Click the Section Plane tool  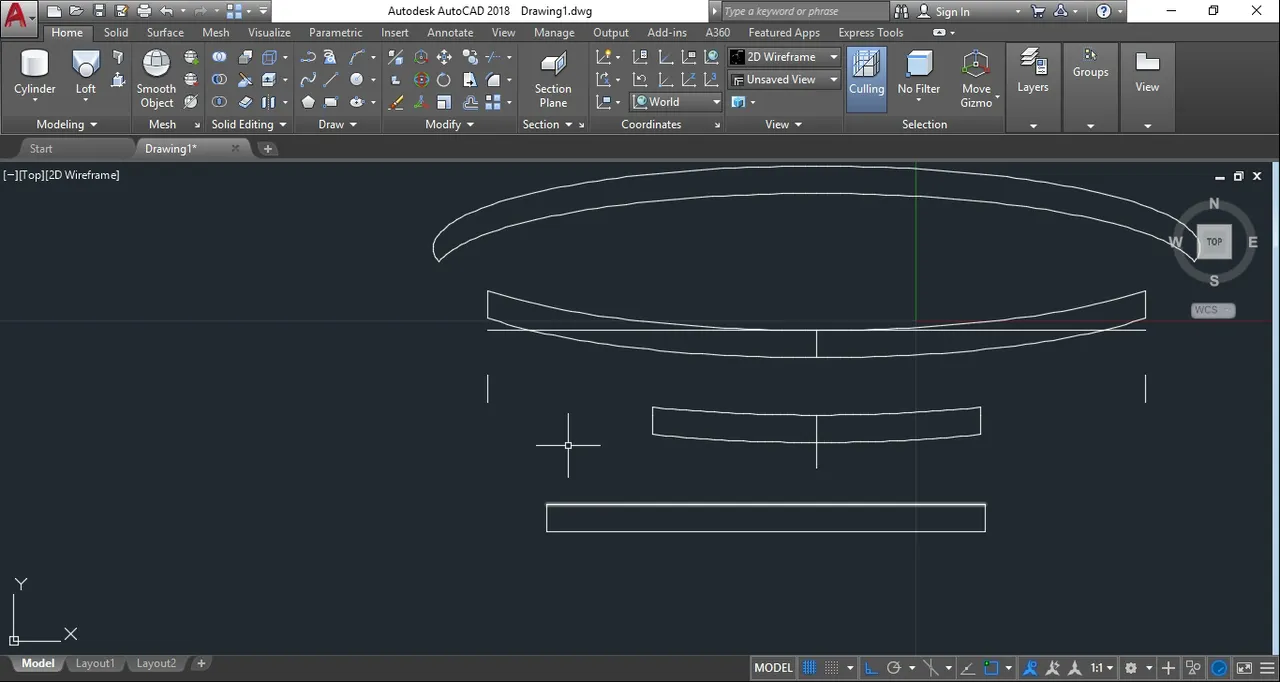tap(553, 80)
